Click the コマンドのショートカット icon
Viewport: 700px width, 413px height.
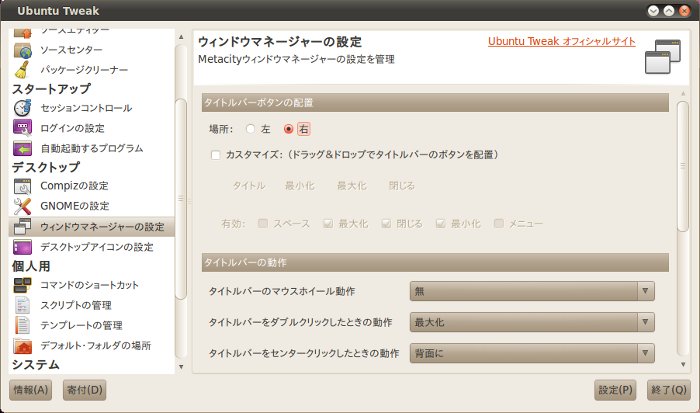pos(23,285)
